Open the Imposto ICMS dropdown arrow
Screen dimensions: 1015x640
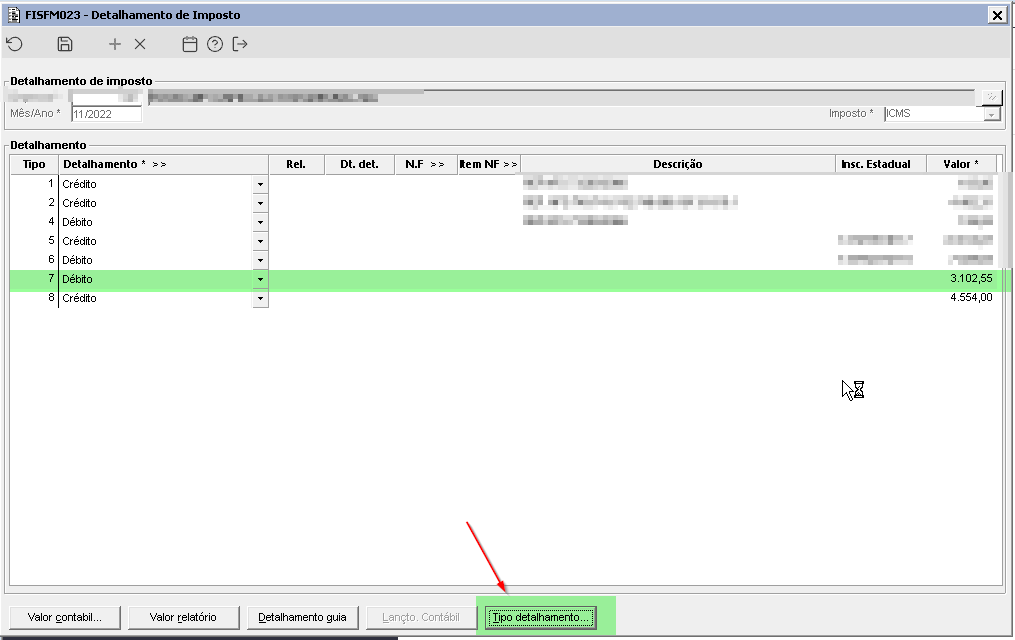992,114
